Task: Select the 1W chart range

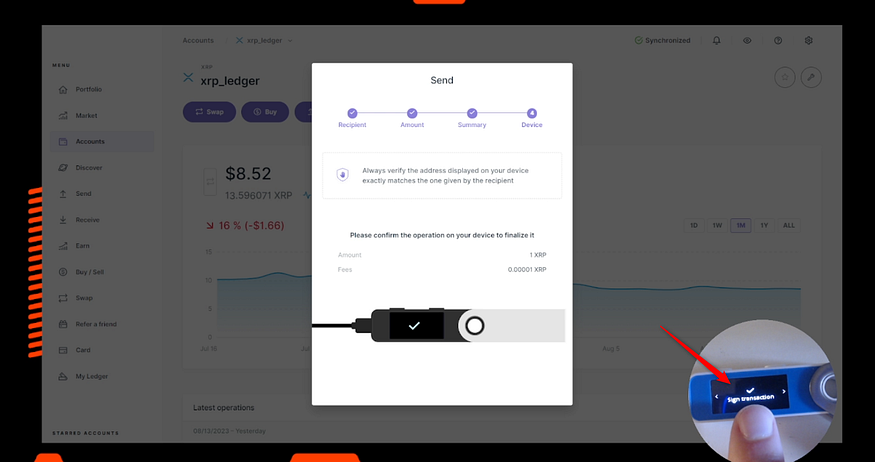Action: point(717,225)
